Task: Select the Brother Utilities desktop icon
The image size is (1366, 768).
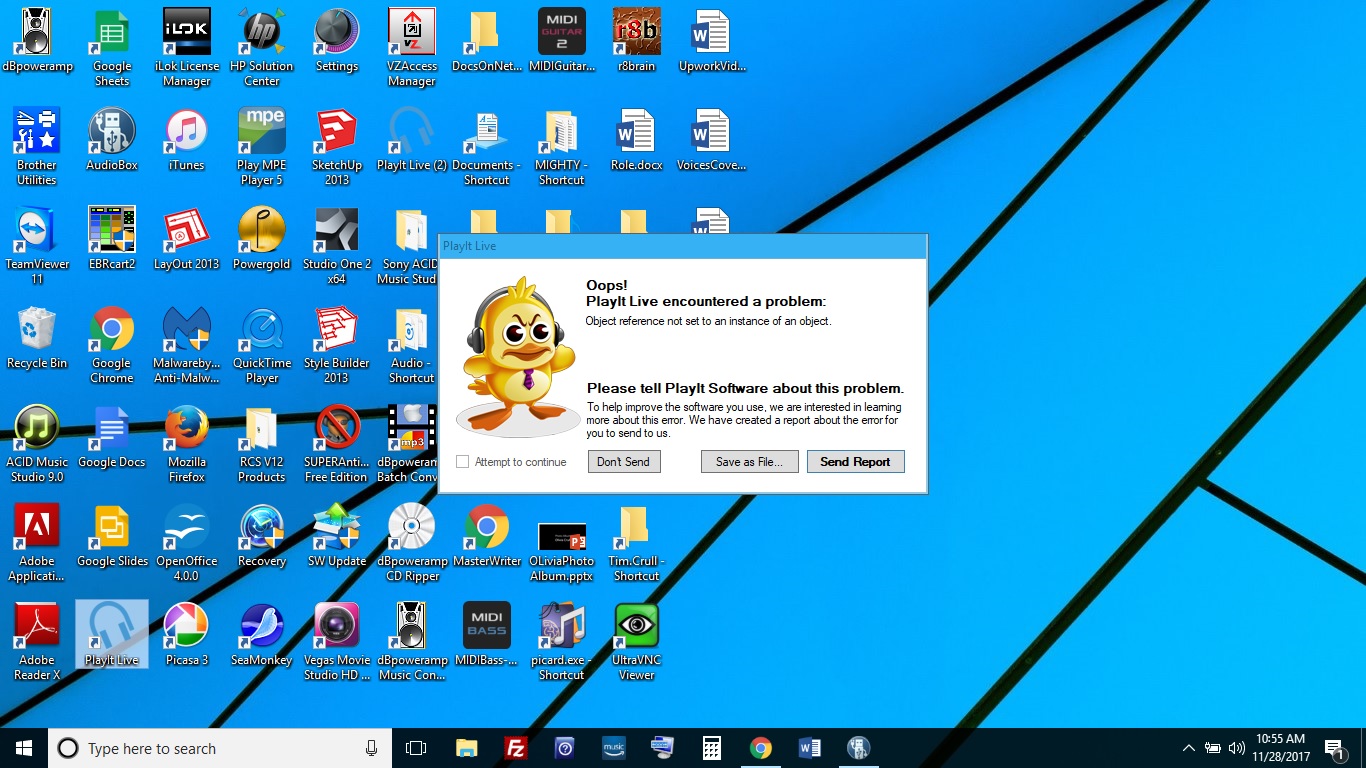Action: point(37,147)
